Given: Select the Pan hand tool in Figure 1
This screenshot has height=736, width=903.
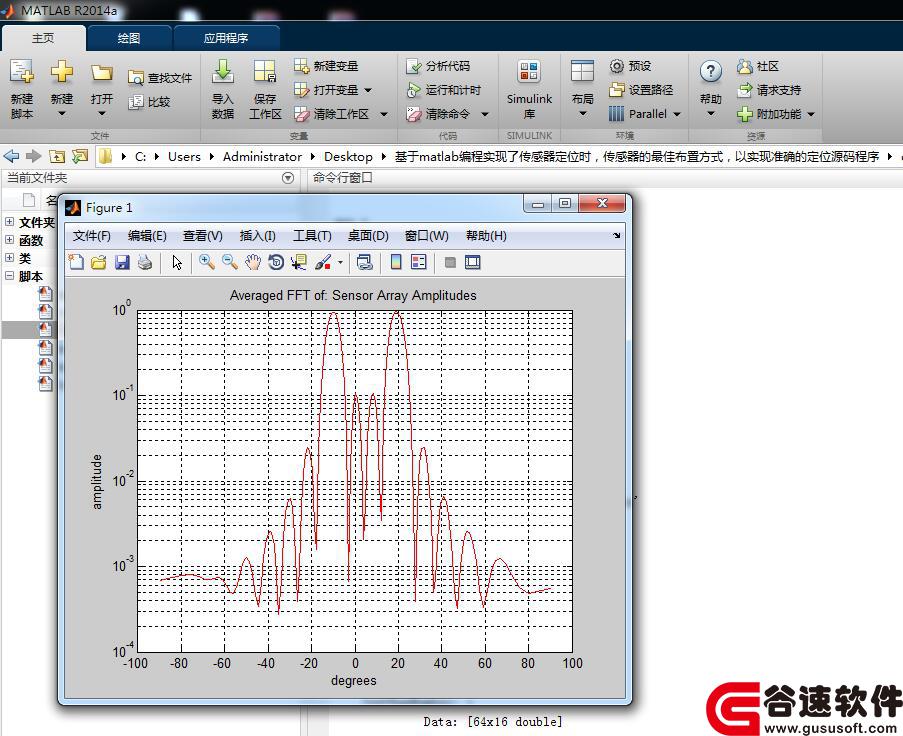Looking at the screenshot, I should point(253,262).
